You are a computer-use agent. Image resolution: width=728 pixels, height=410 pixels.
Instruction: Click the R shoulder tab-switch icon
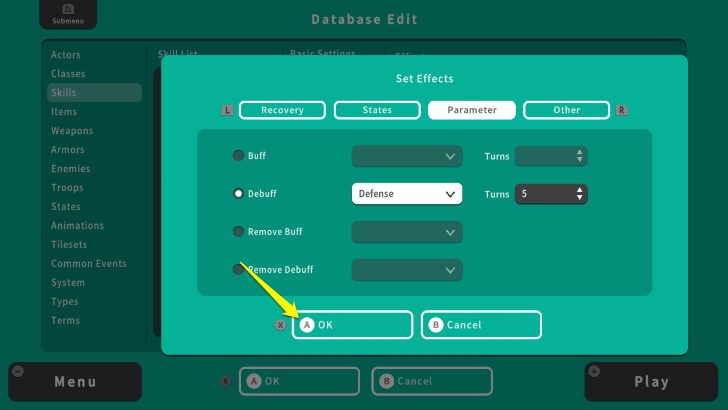(622, 111)
